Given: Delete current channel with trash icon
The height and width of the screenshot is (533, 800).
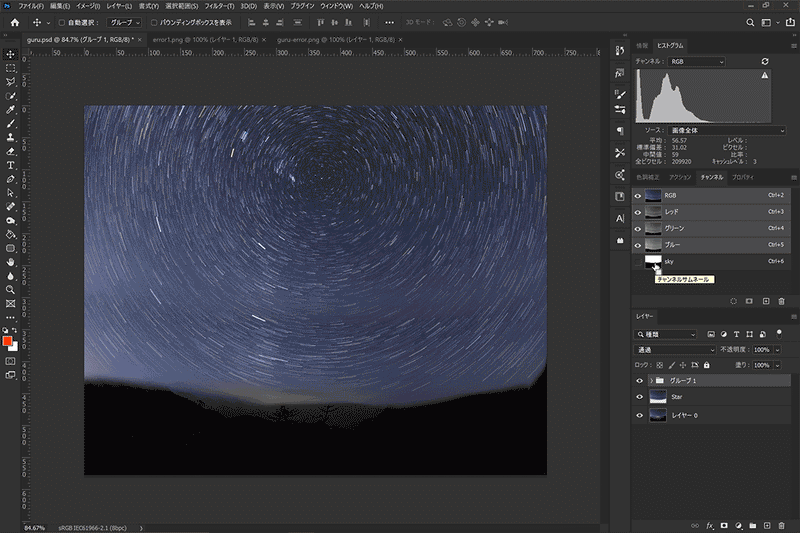Looking at the screenshot, I should 781,300.
